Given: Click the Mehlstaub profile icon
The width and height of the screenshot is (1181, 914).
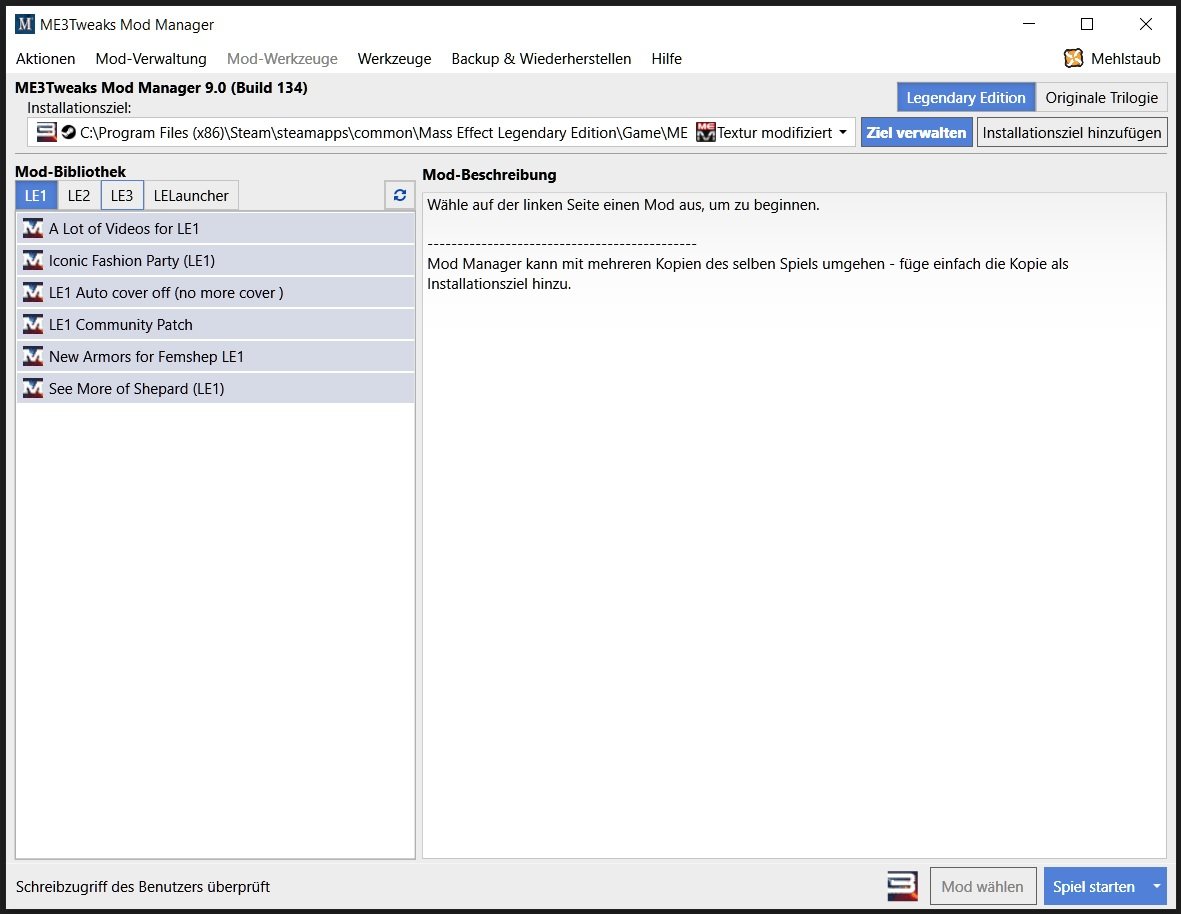Looking at the screenshot, I should (1073, 58).
